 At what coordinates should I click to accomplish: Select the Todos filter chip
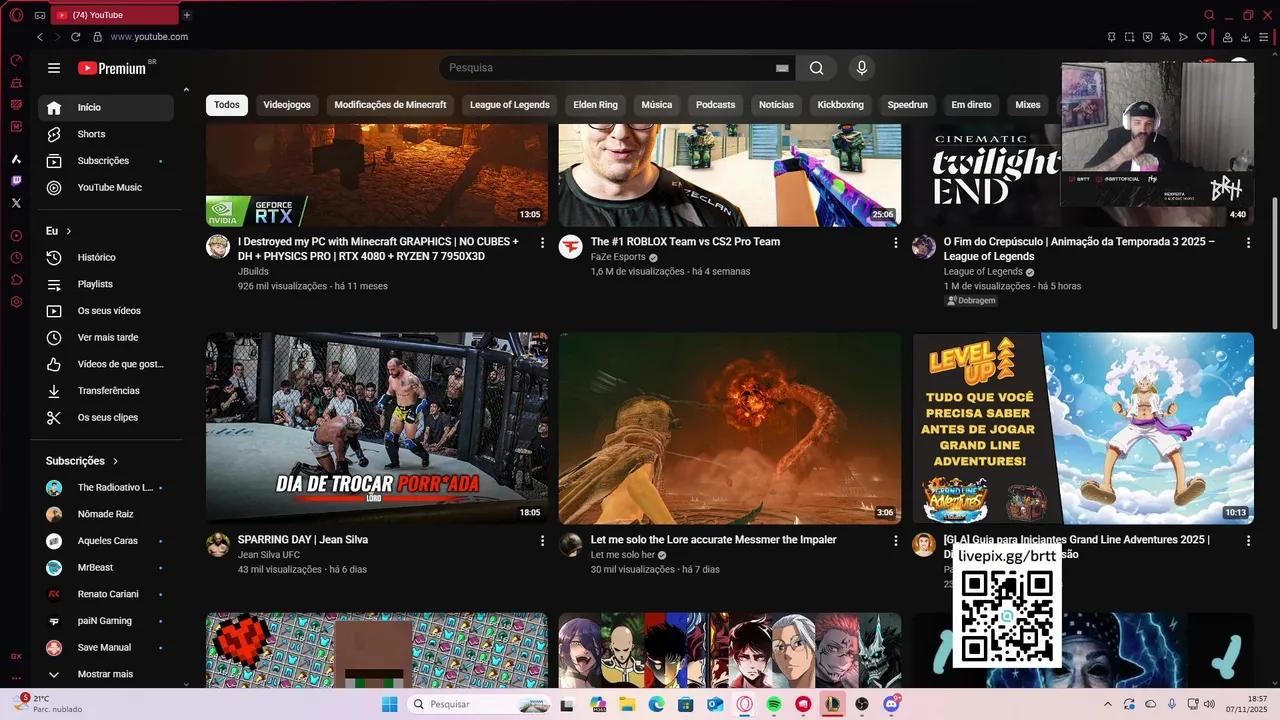[227, 105]
